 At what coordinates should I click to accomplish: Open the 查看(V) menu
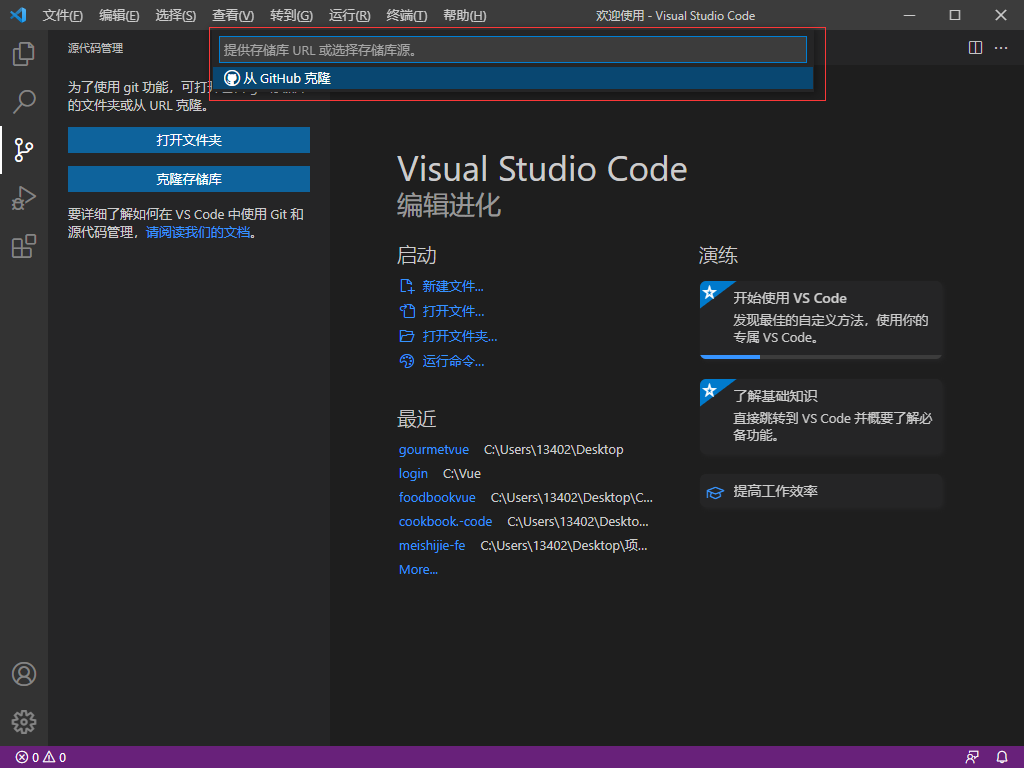point(232,16)
